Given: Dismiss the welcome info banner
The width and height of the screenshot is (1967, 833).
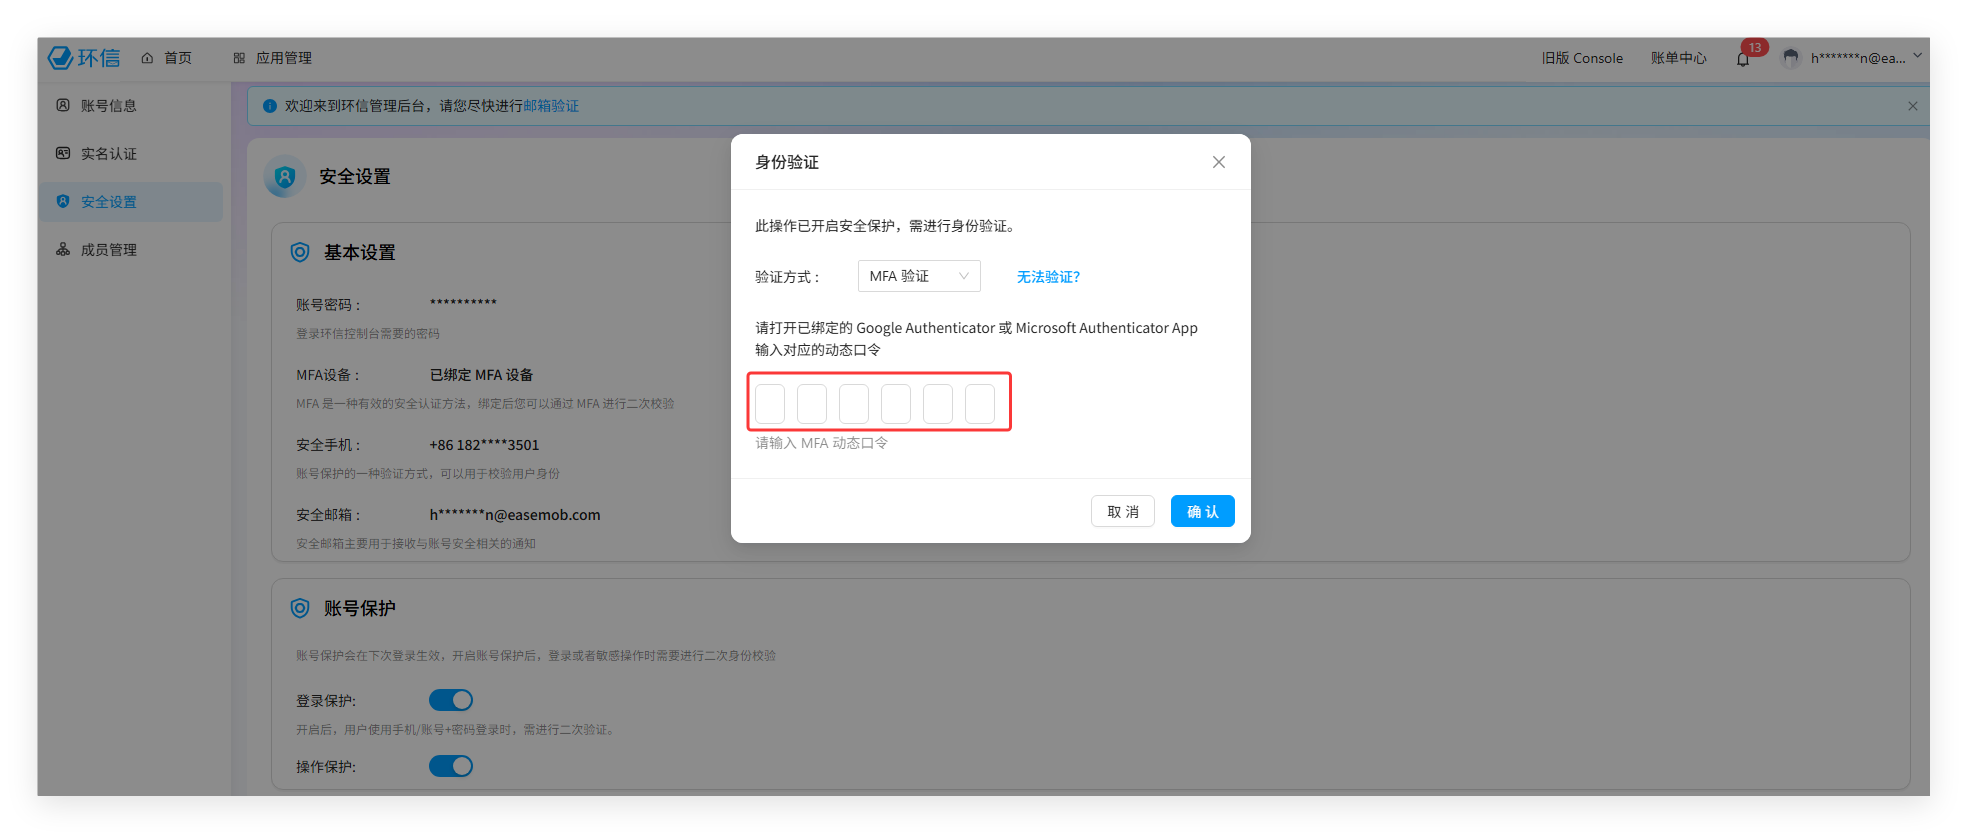Looking at the screenshot, I should pos(1912,106).
